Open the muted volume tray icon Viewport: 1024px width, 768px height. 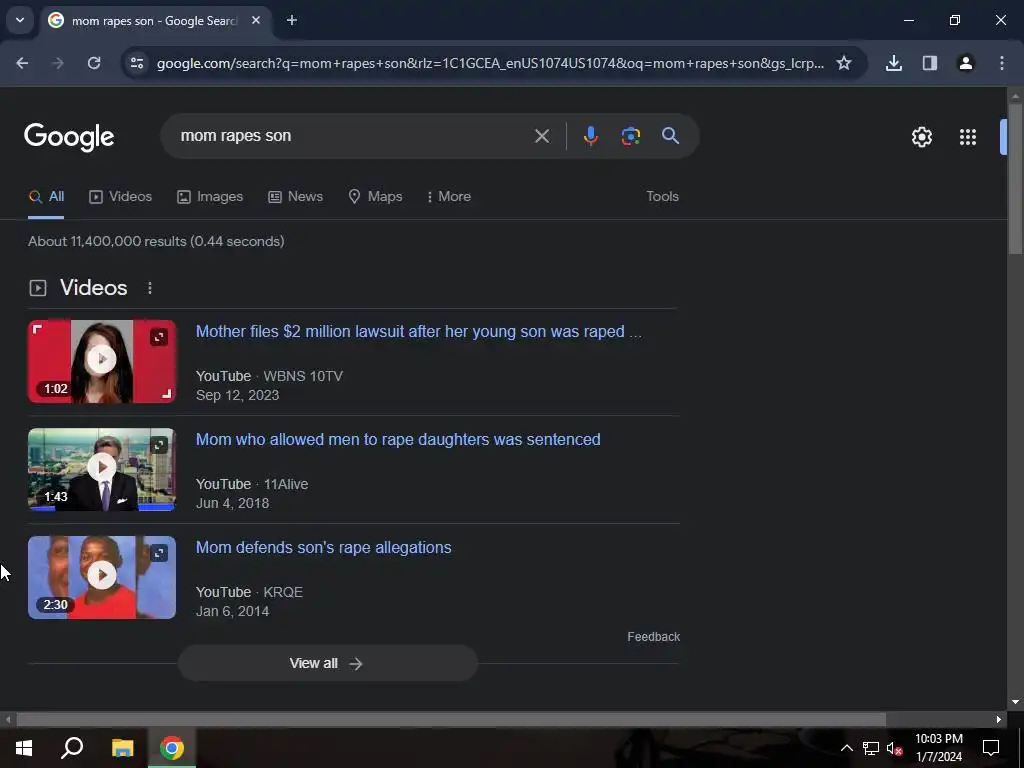(894, 748)
